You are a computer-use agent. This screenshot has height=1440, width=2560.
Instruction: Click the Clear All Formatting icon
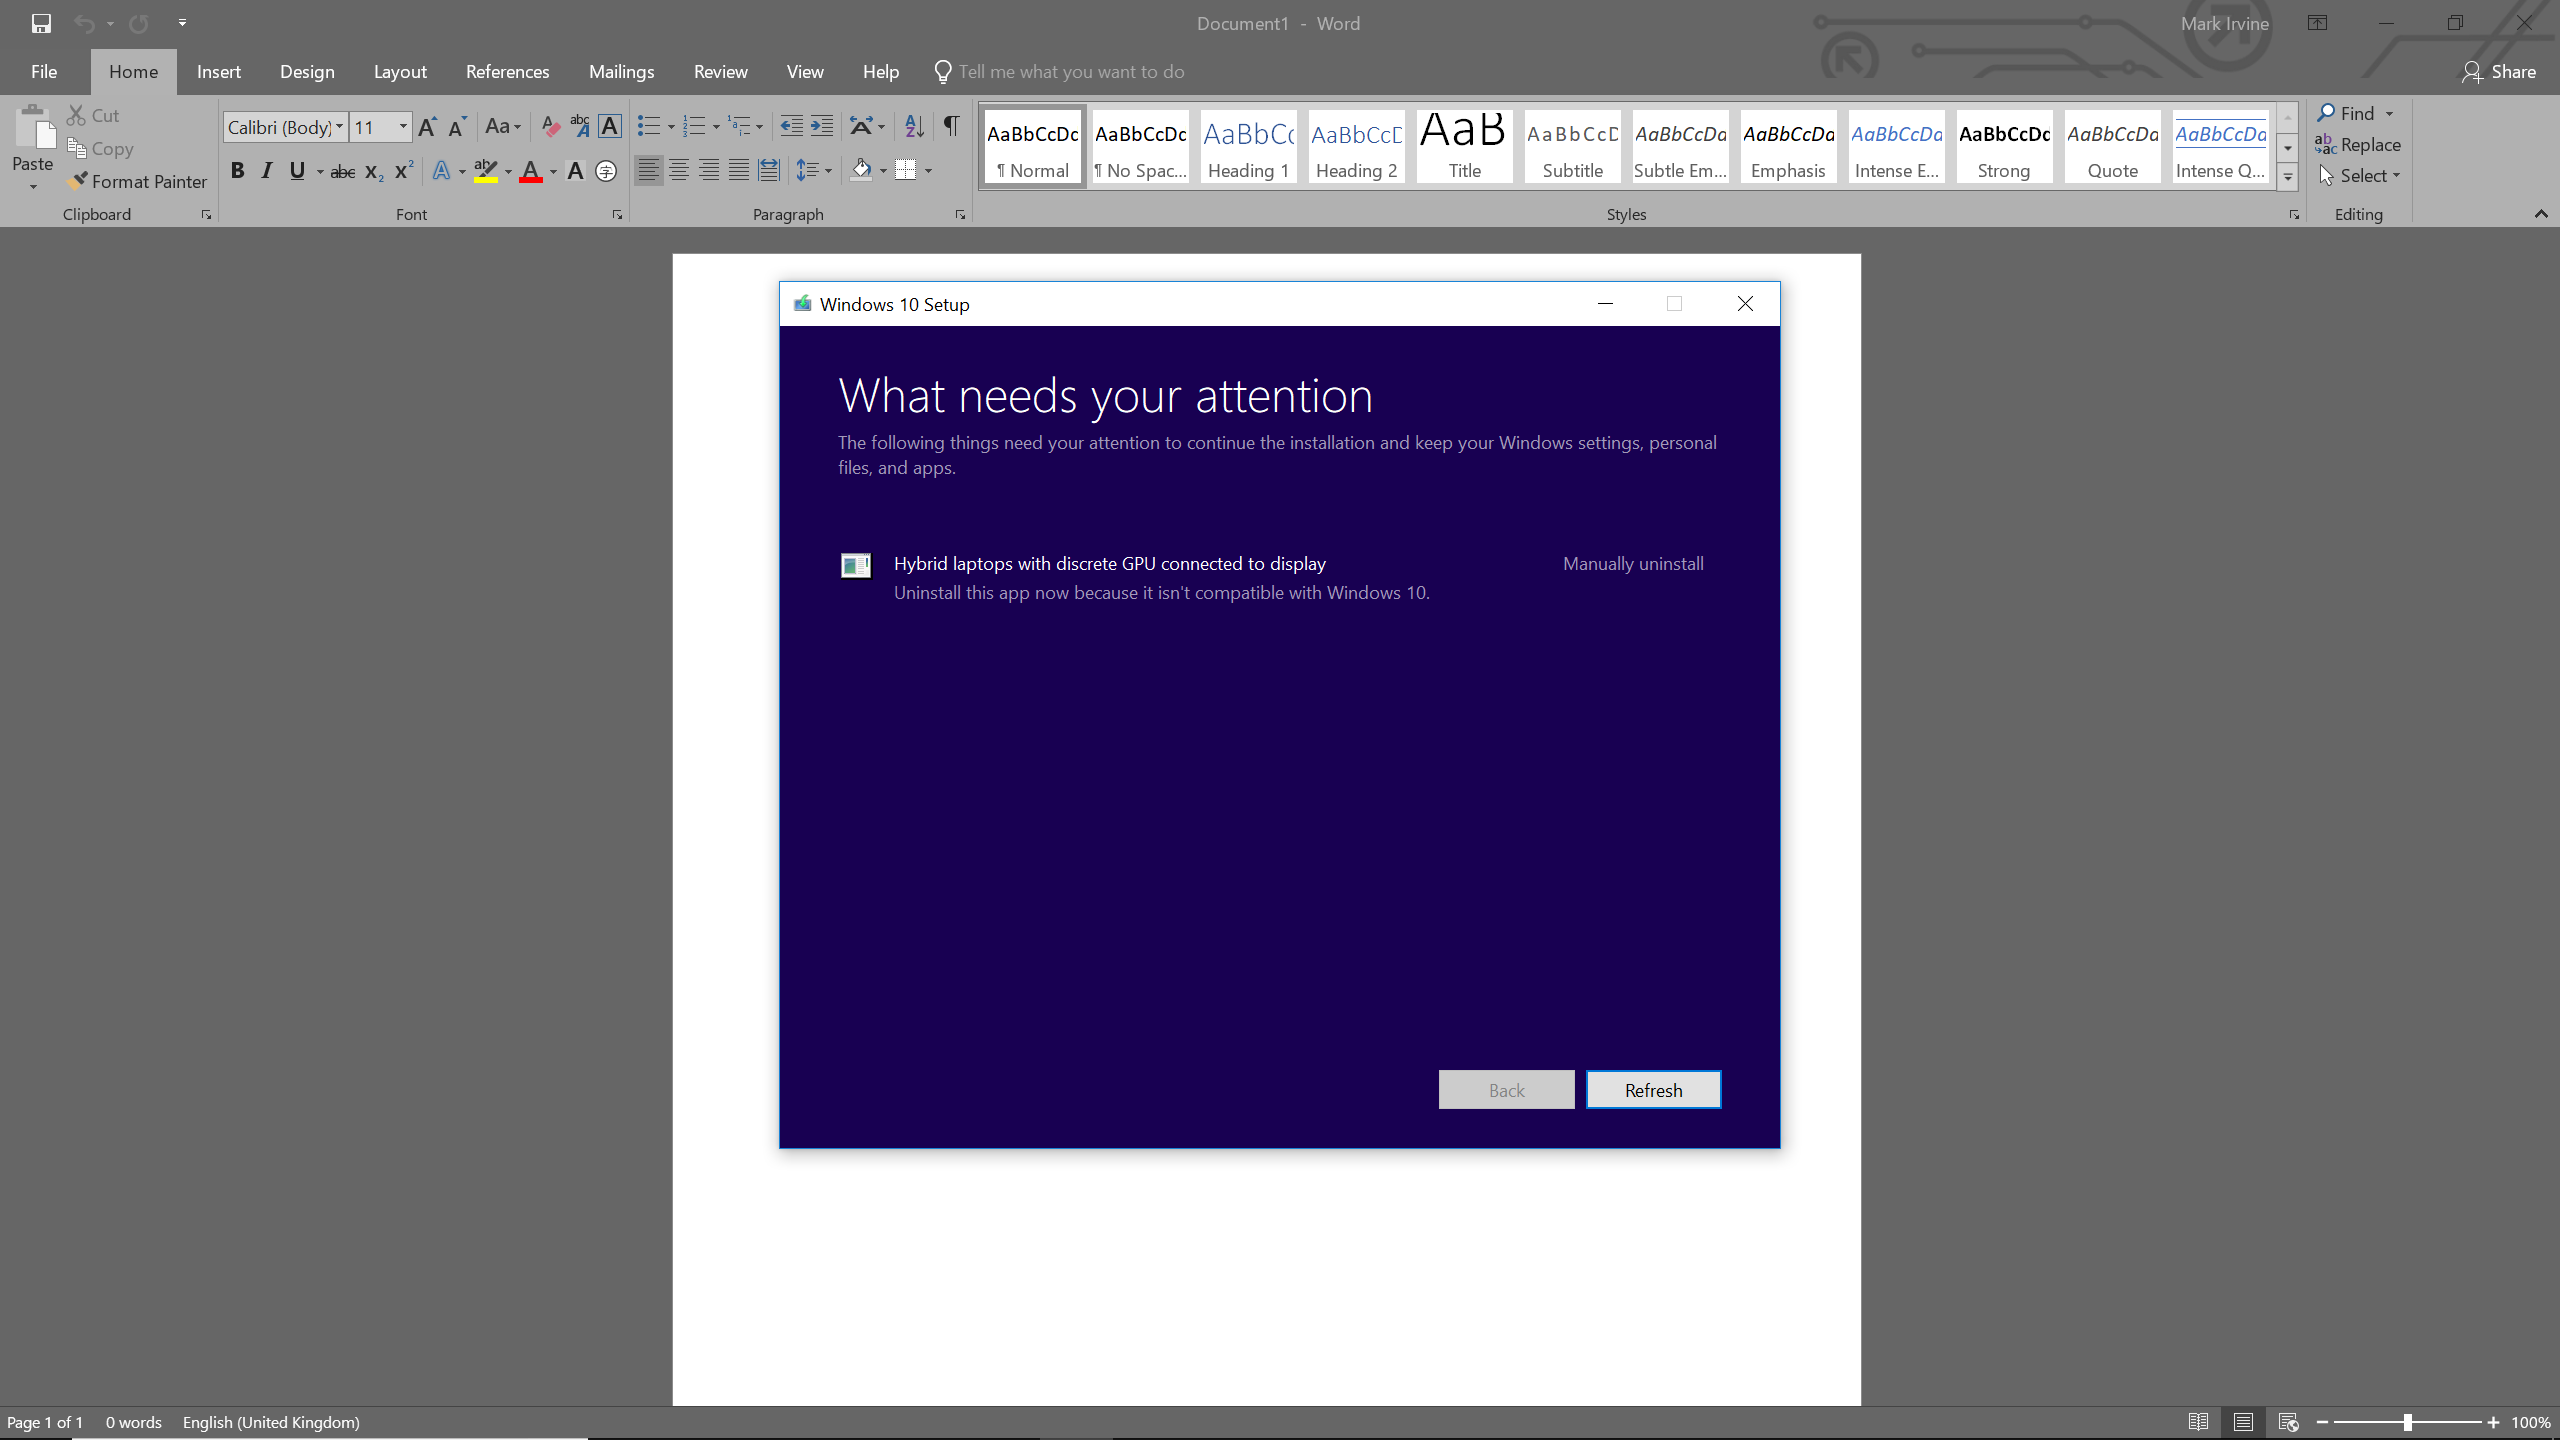(x=550, y=126)
